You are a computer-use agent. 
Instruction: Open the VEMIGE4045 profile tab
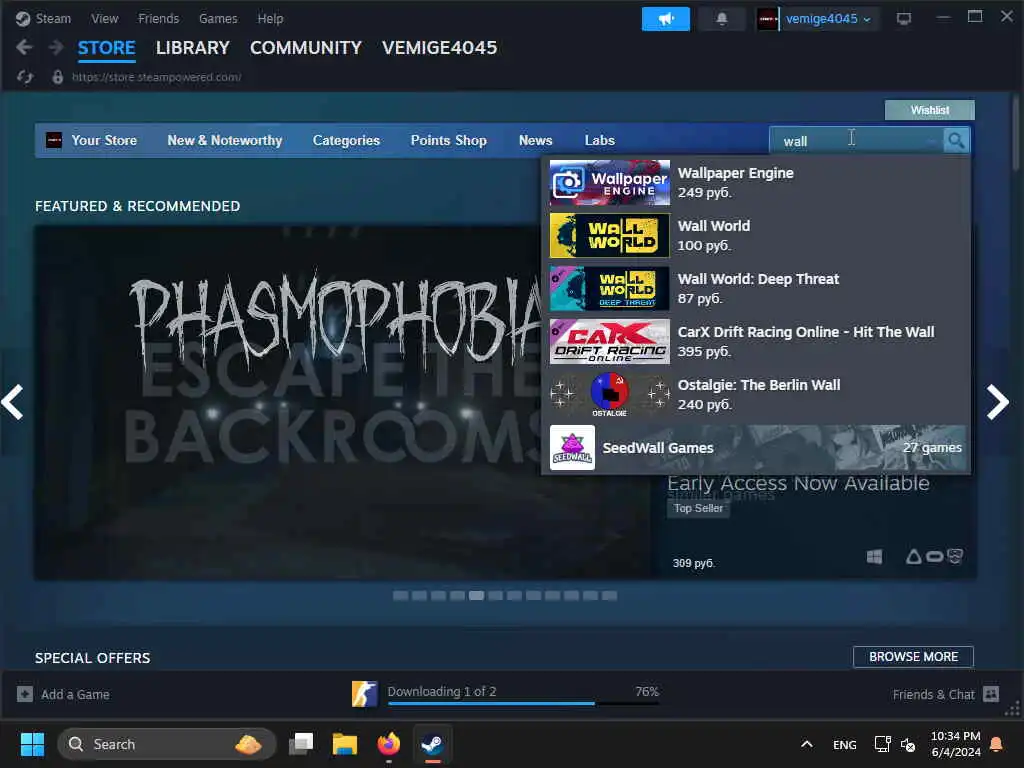(440, 48)
